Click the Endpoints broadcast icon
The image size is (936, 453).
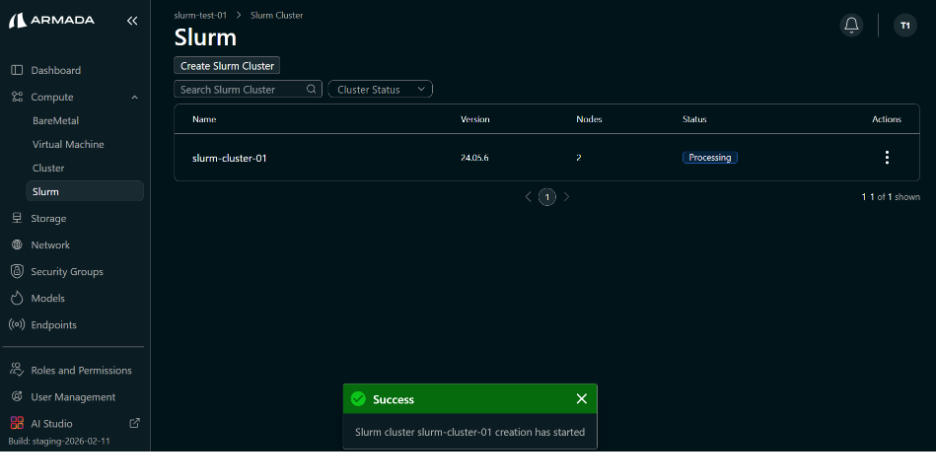click(17, 325)
